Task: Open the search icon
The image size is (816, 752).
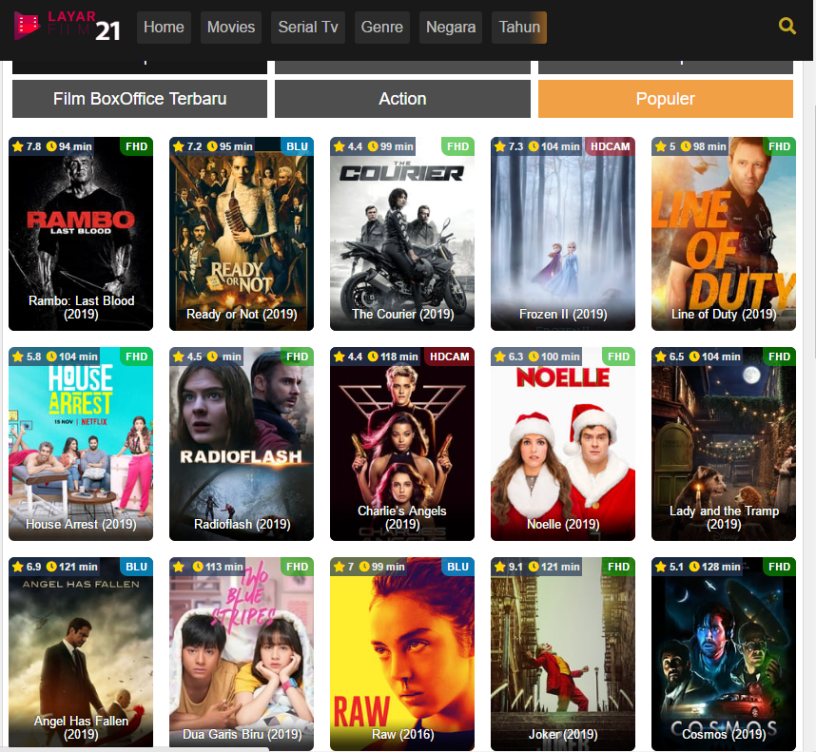Action: click(x=787, y=26)
